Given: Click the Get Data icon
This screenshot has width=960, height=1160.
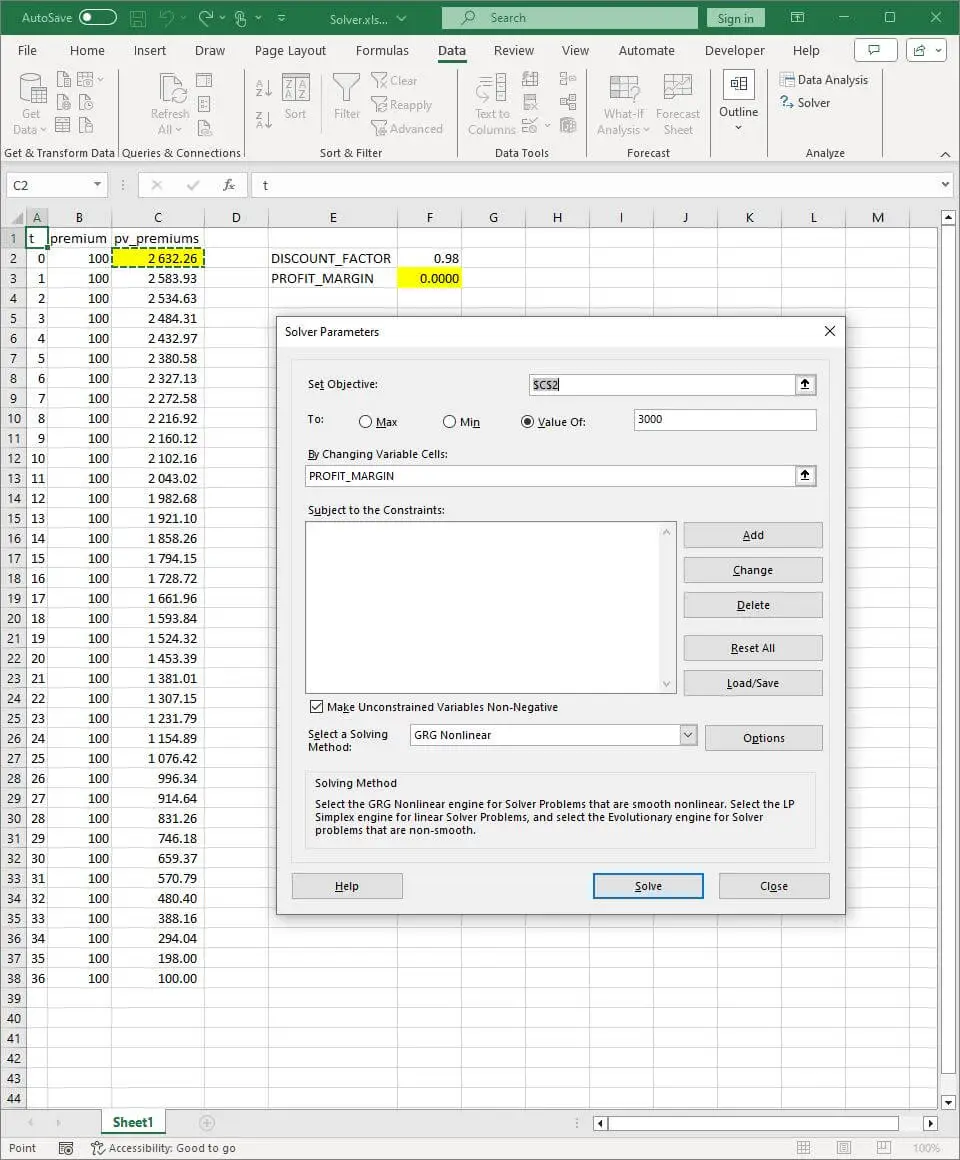Looking at the screenshot, I should [x=31, y=89].
